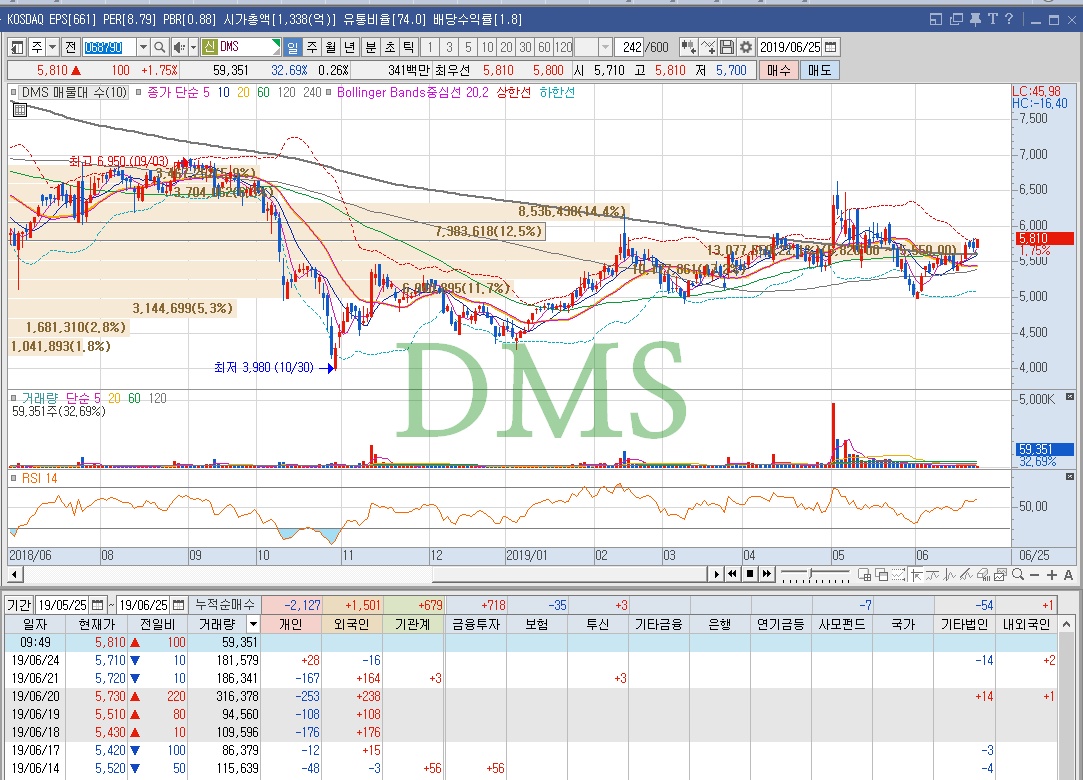Toggle the RSI 14 panel close box
Image resolution: width=1083 pixels, height=780 pixels.
(1070, 477)
